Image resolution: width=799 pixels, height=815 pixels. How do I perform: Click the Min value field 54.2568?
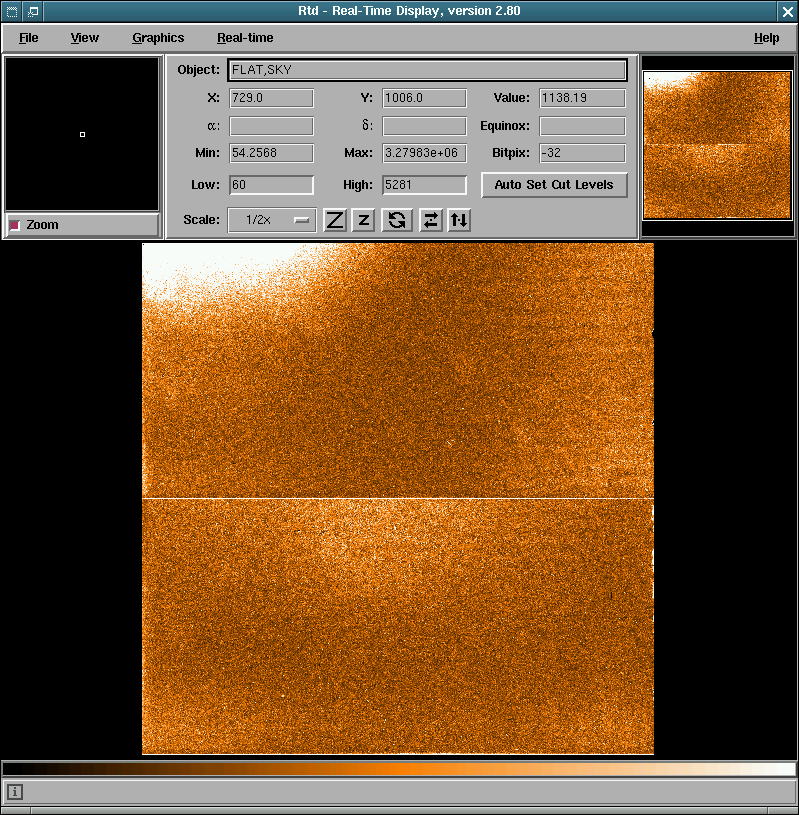pos(271,153)
